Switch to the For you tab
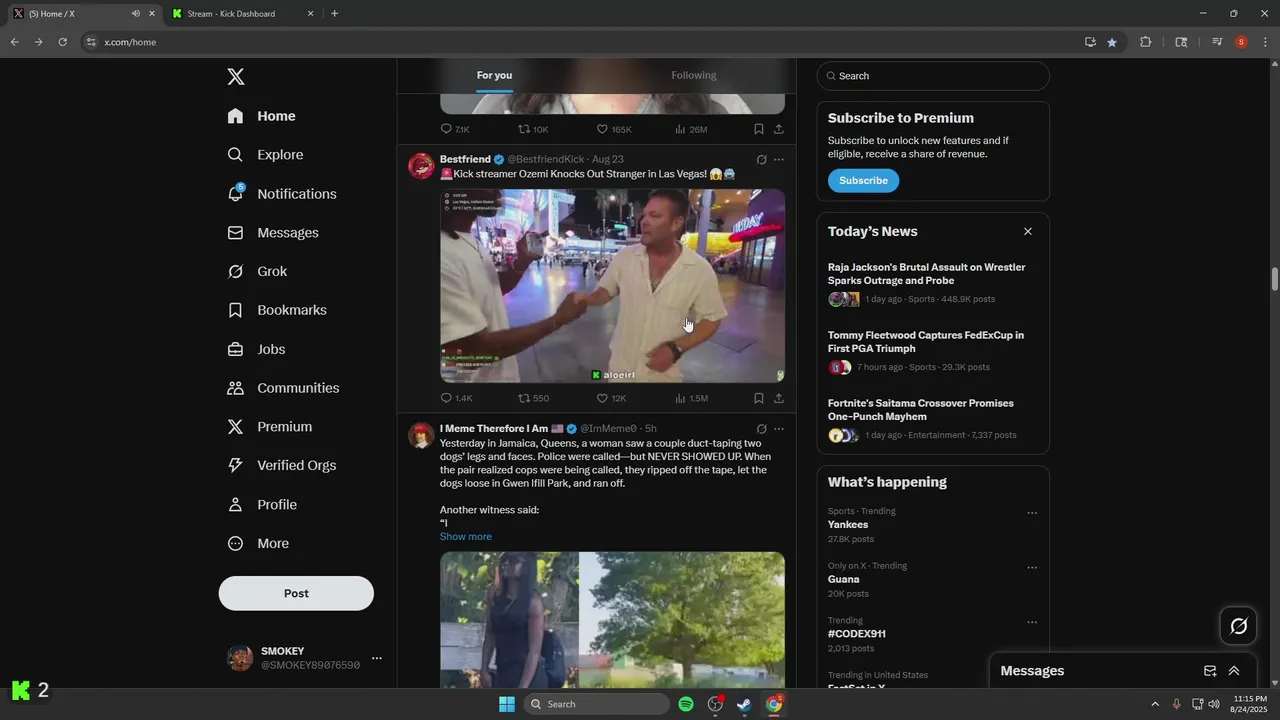Screen dimensions: 1280x720 tap(494, 75)
